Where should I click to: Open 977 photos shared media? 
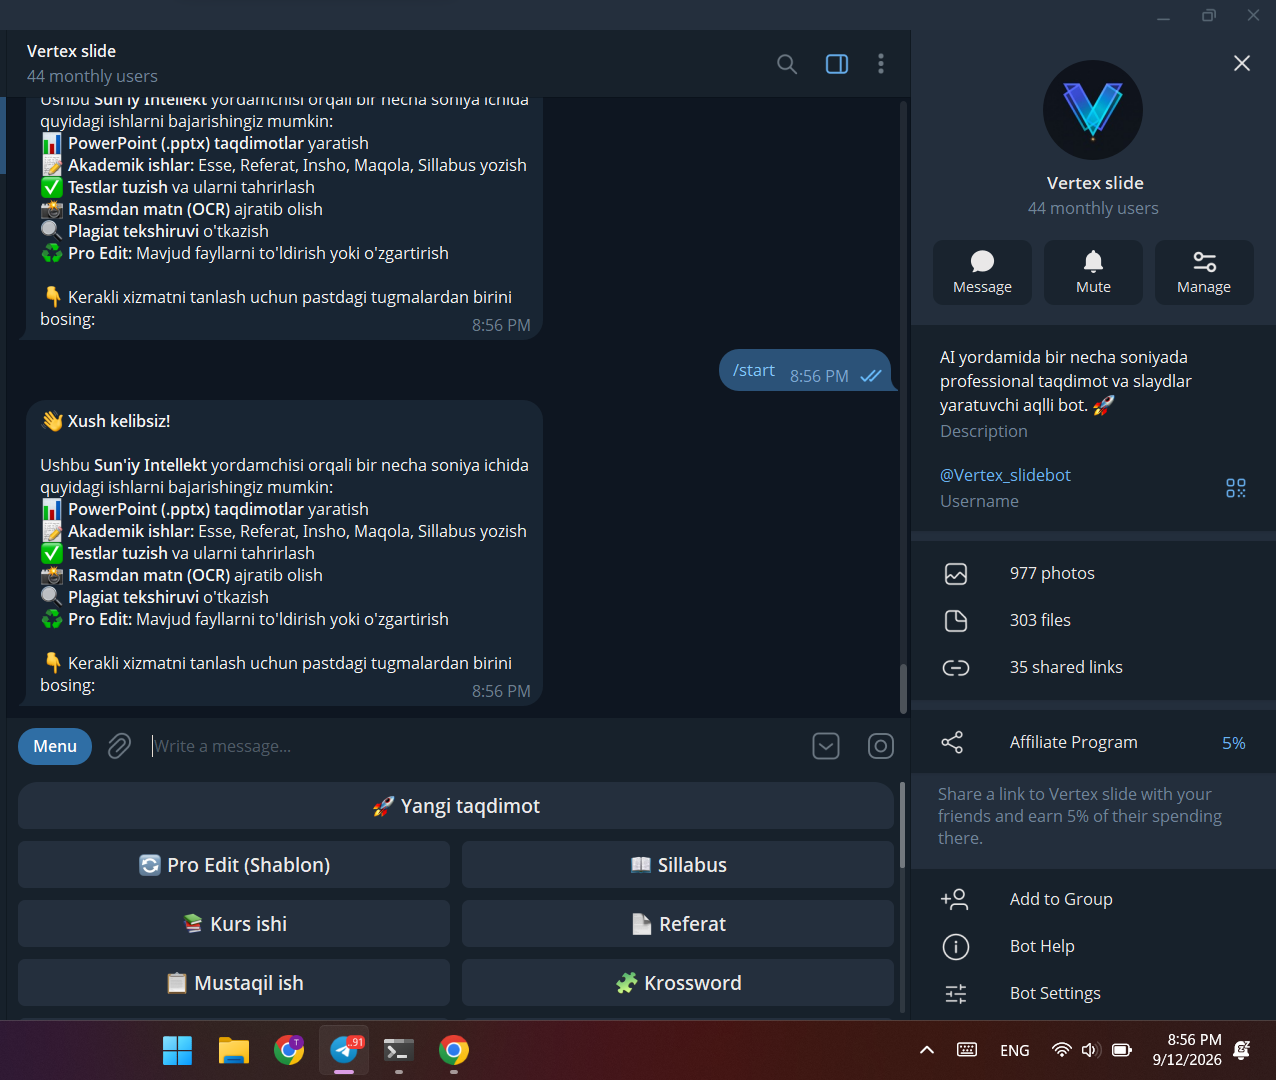1093,573
